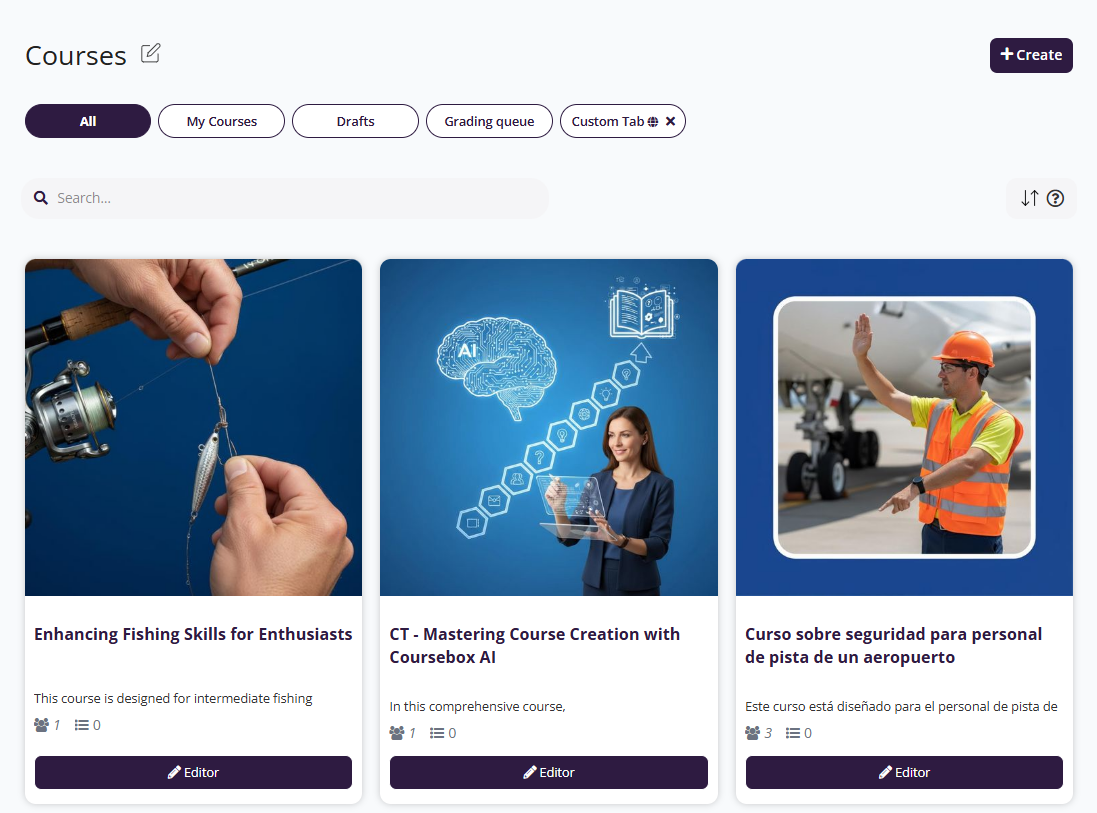Click learners icon on fishing course card
The height and width of the screenshot is (813, 1097).
click(41, 725)
